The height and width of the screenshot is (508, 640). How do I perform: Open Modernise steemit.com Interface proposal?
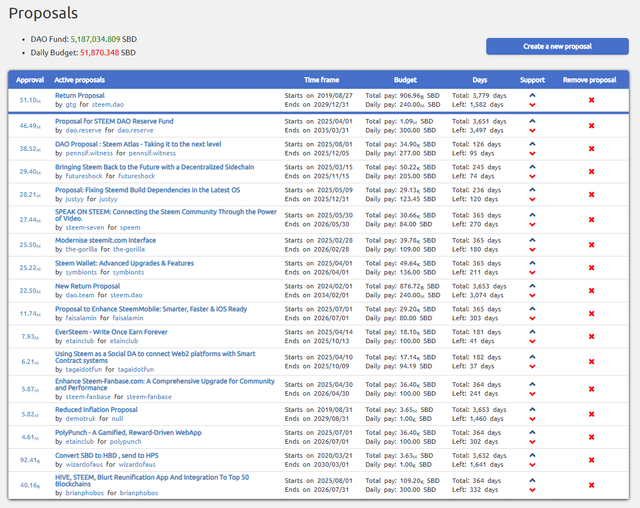(x=105, y=240)
